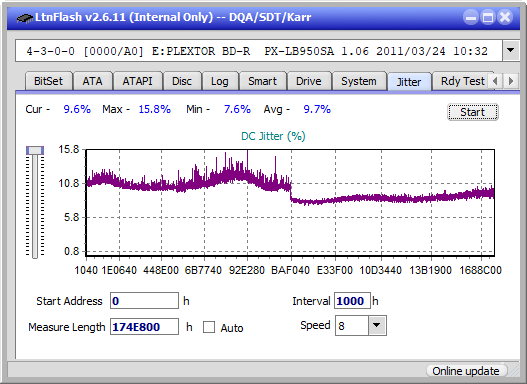Maximize the LtnFlash window
This screenshot has height=384, width=527.
[x=488, y=17]
